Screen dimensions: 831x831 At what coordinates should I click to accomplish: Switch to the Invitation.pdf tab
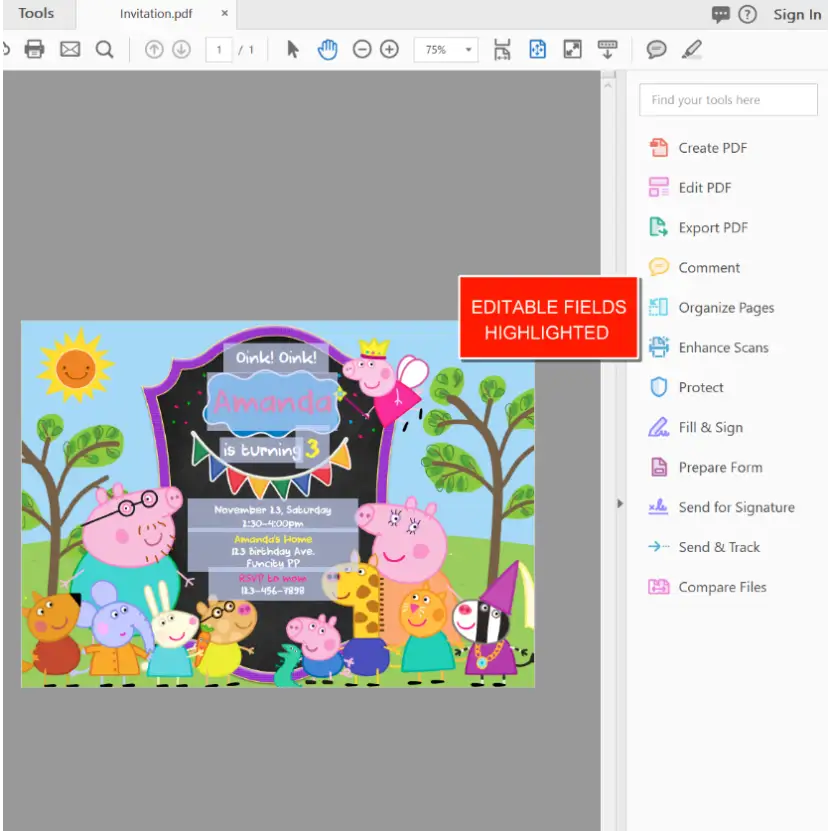click(x=155, y=14)
